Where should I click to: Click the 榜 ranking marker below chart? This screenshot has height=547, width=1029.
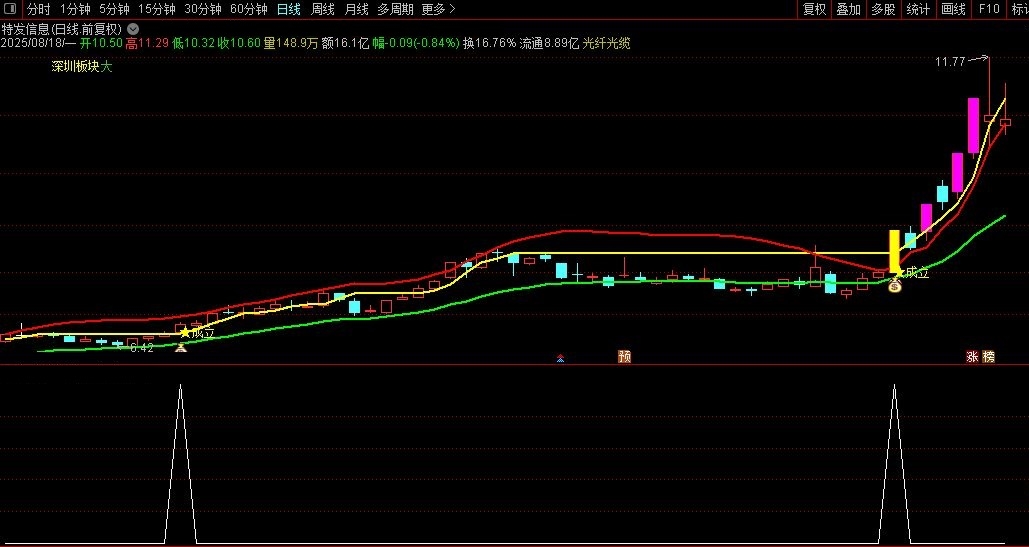[988, 357]
